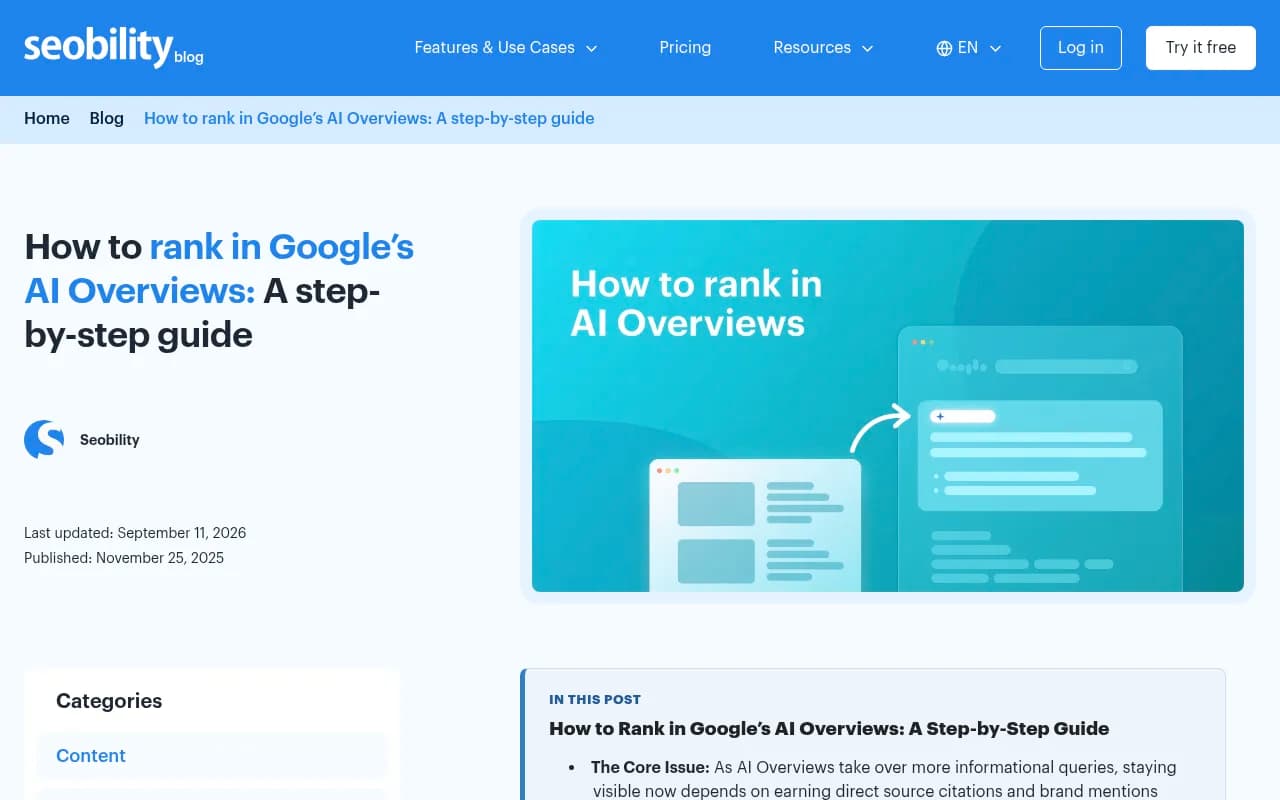Select the Published November 25, 2025 text

124,558
